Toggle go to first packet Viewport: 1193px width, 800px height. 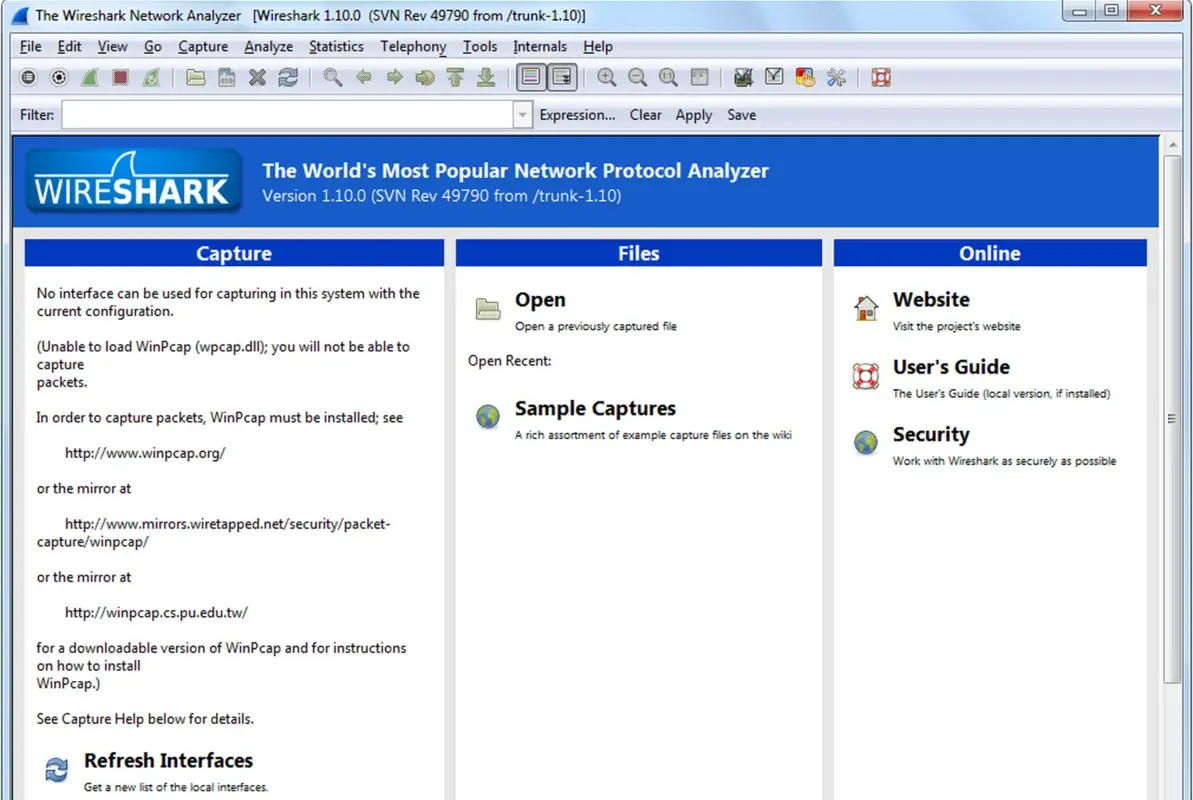point(454,77)
